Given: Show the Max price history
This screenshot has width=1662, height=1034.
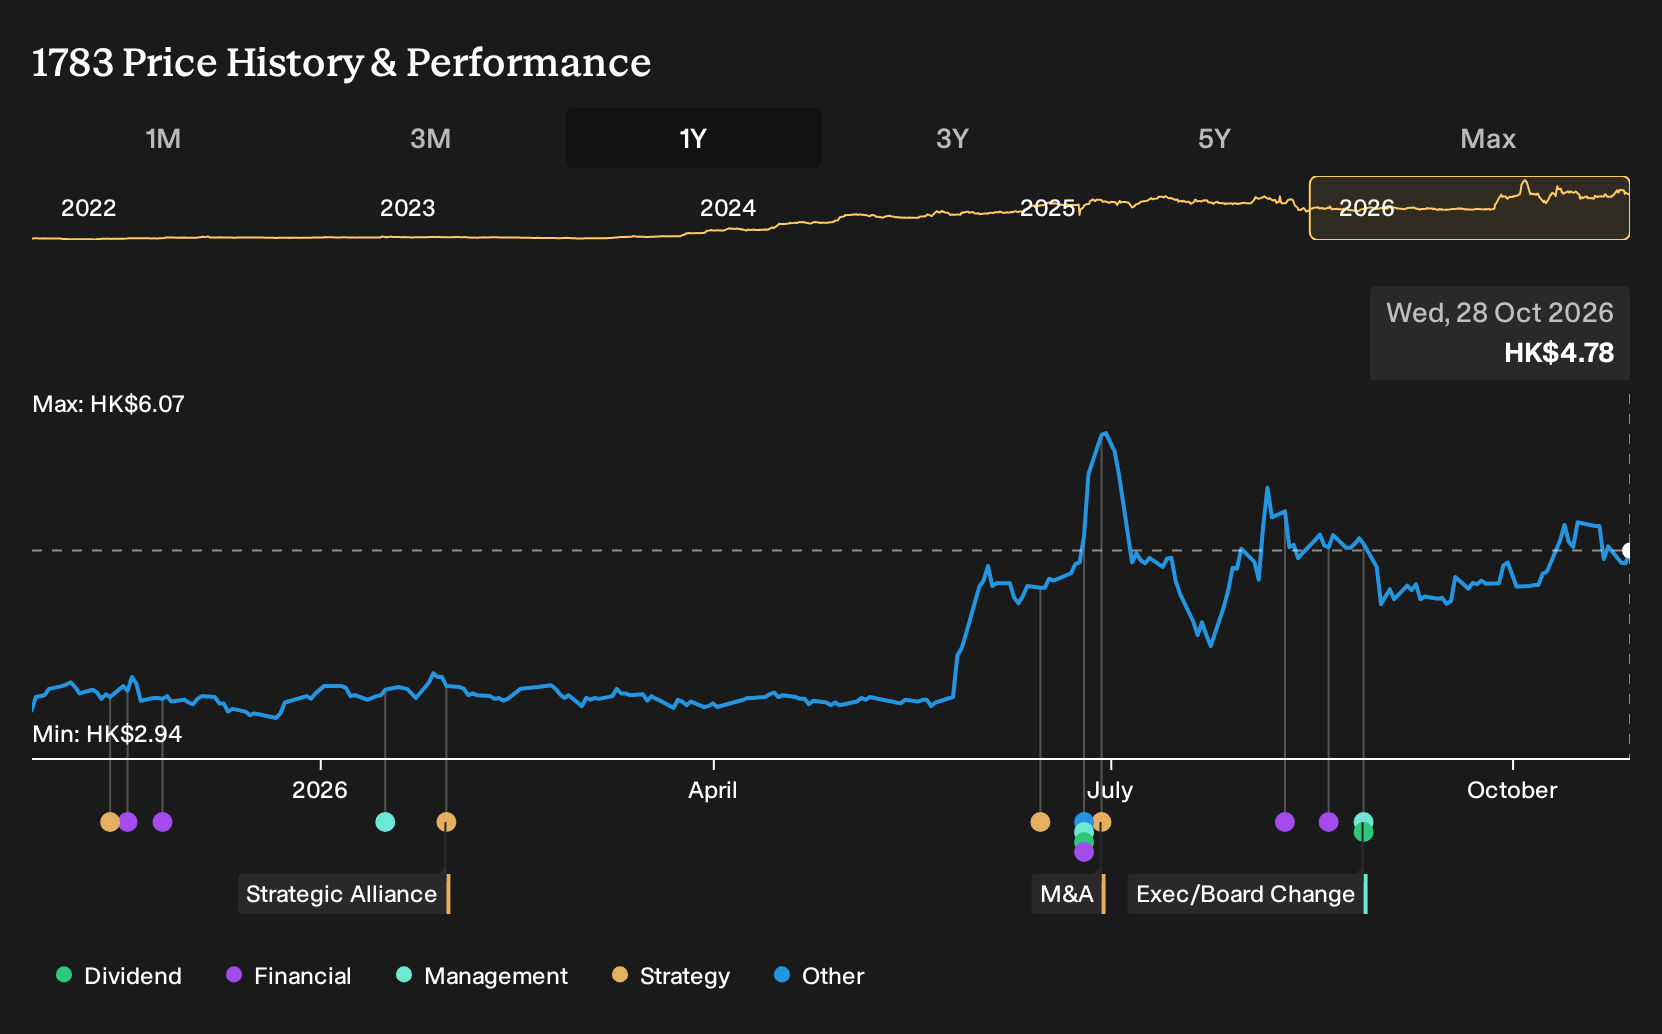Looking at the screenshot, I should [x=1488, y=138].
